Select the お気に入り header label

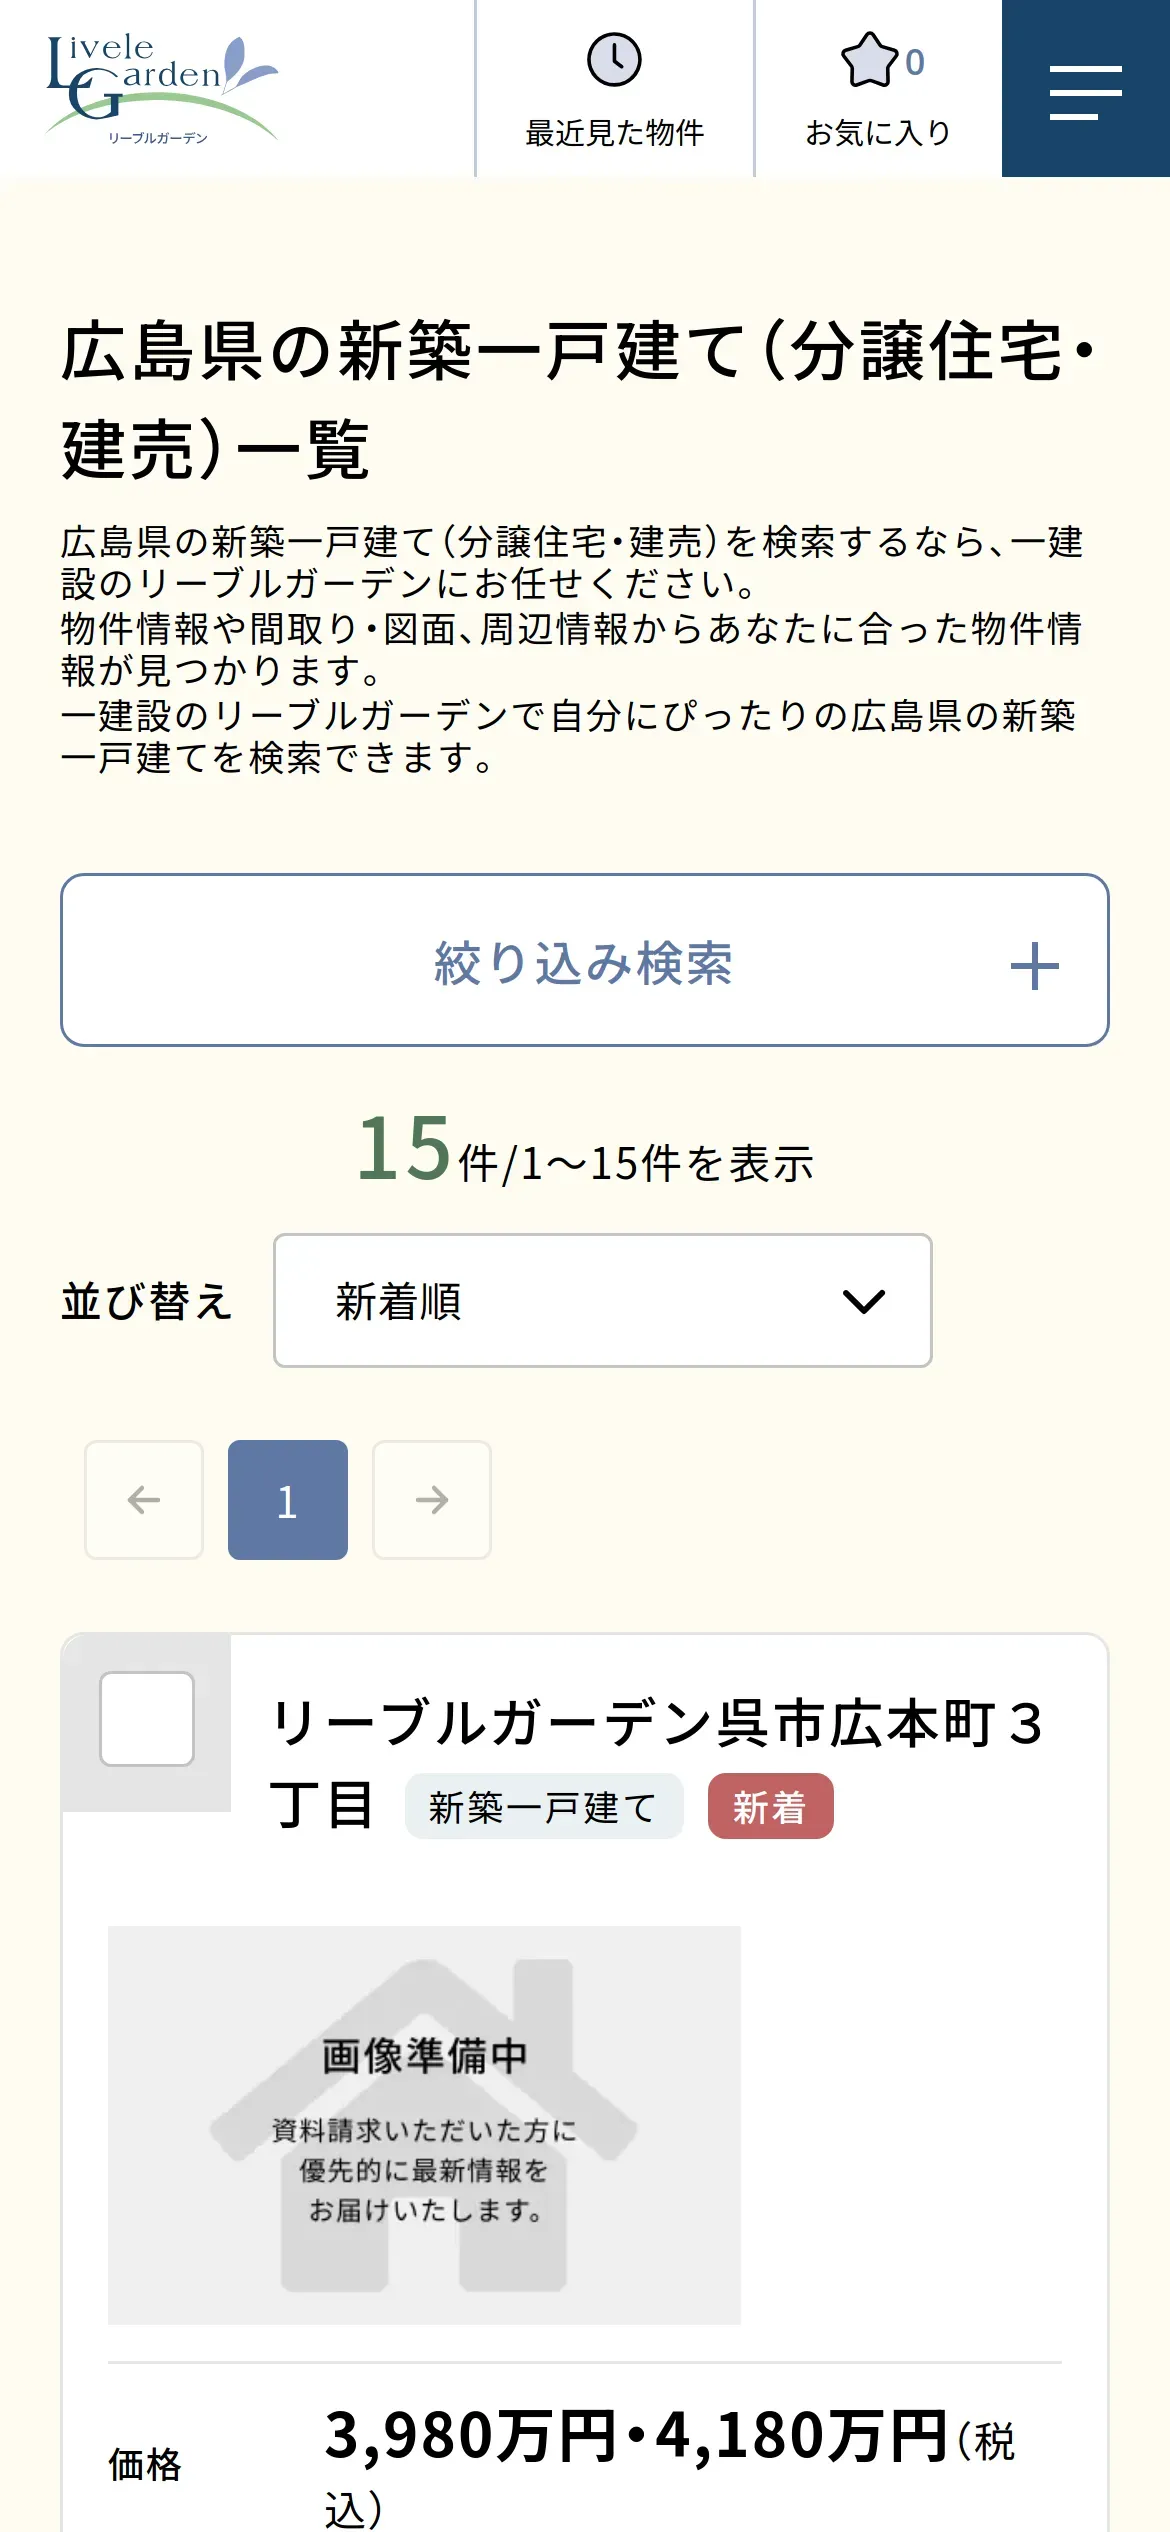pos(878,133)
